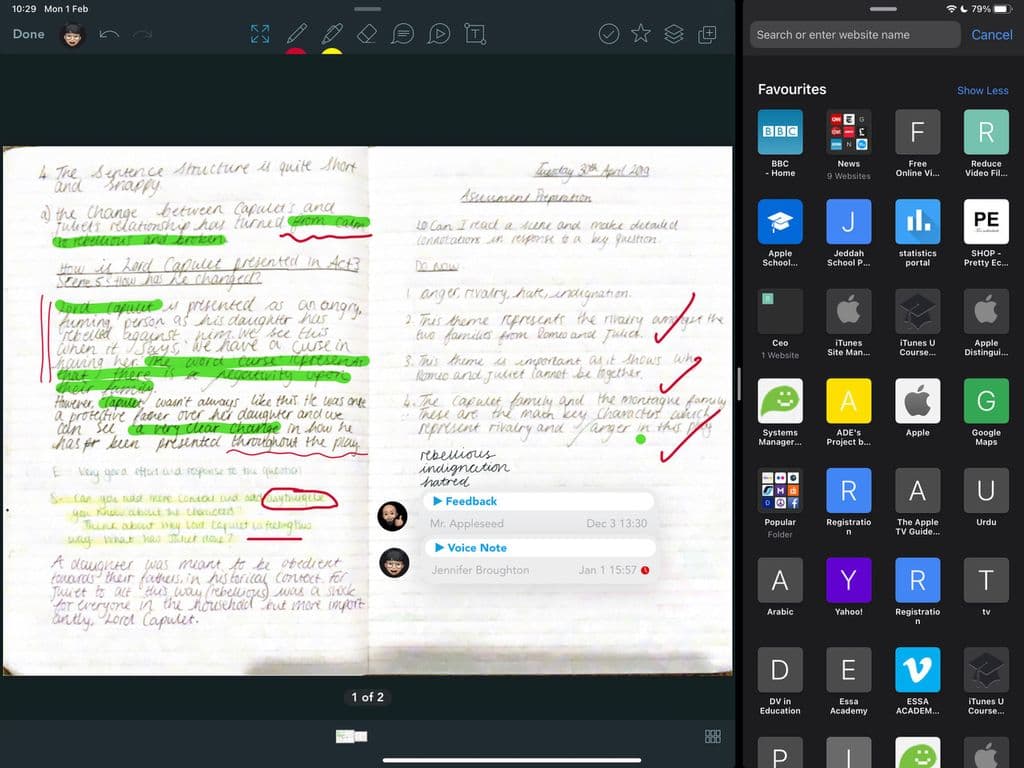
Task: Tap the red pen colour swatch
Action: 296,52
